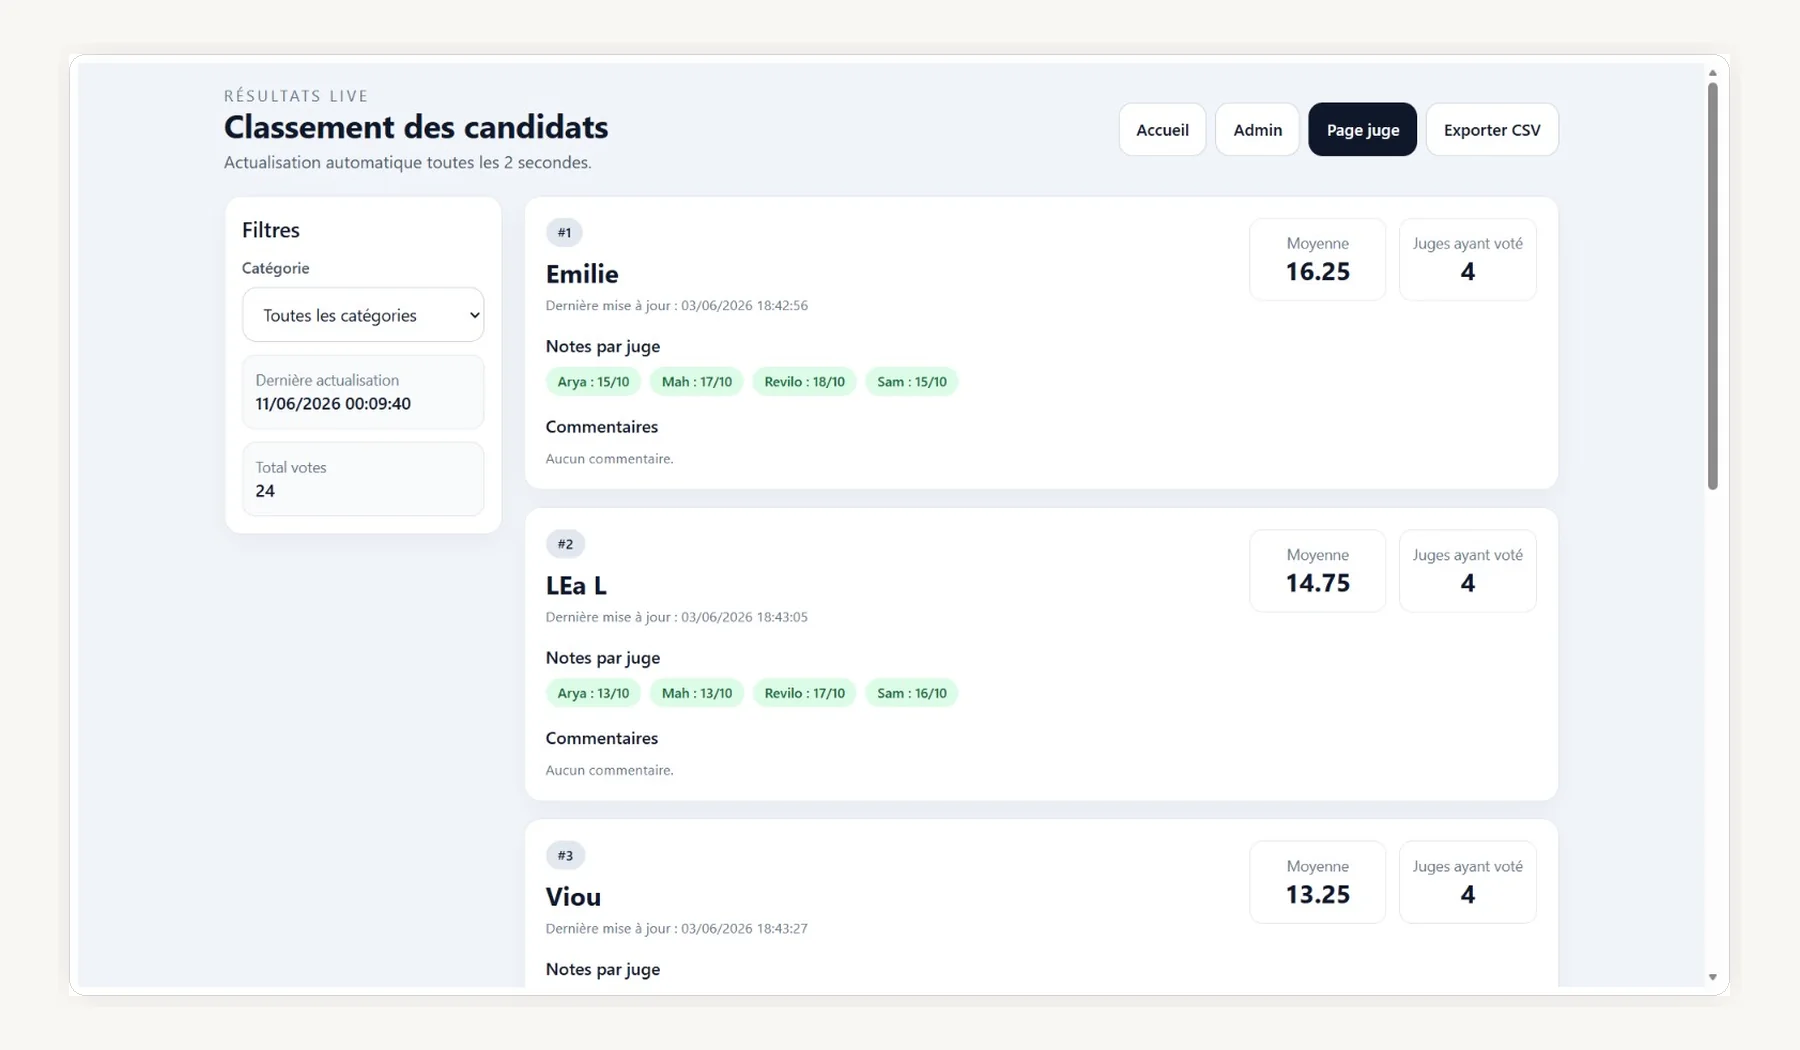
Task: Click LEa L's Commentaires heading
Action: point(602,738)
